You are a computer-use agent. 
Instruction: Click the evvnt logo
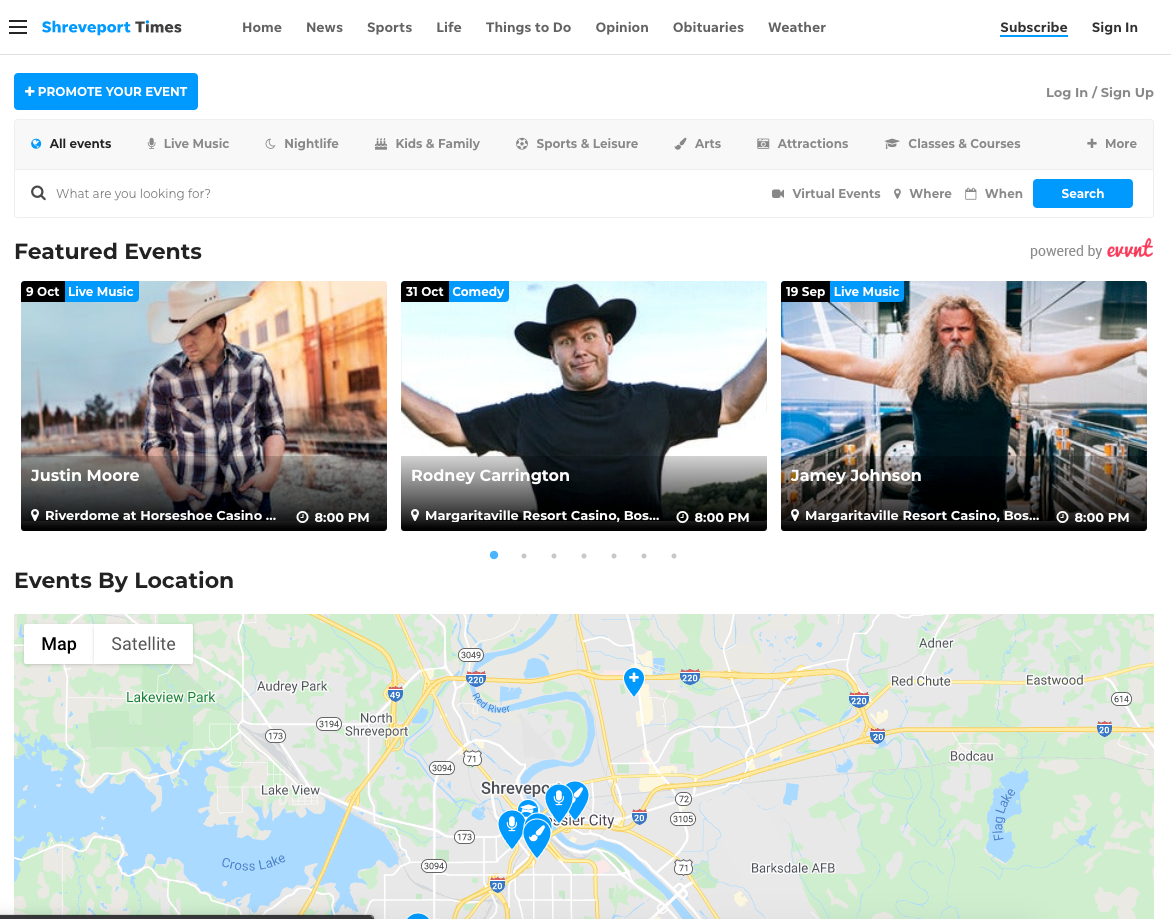(x=1130, y=249)
